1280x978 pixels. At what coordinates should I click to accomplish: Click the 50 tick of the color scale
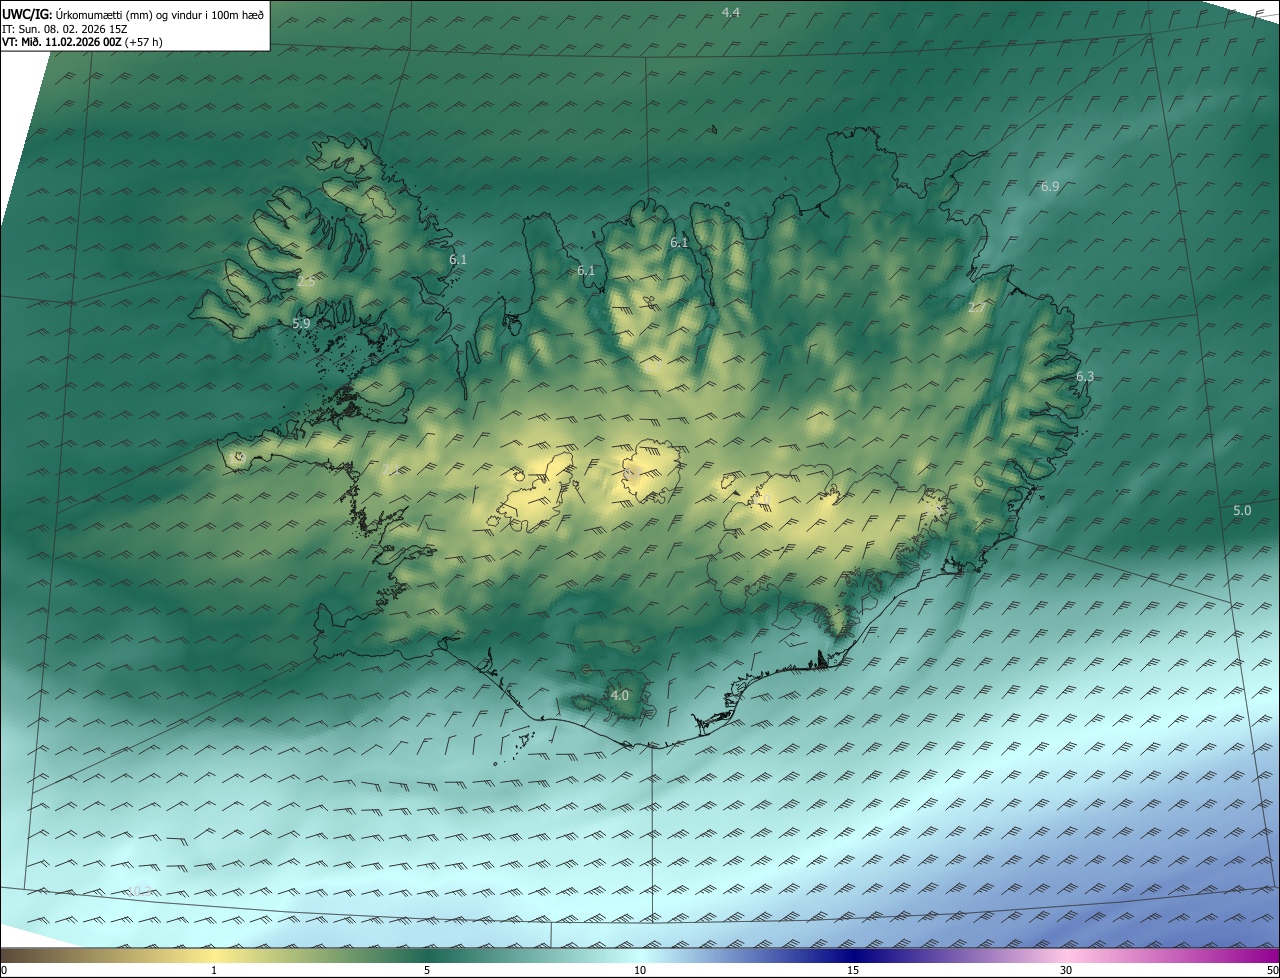tap(1272, 970)
